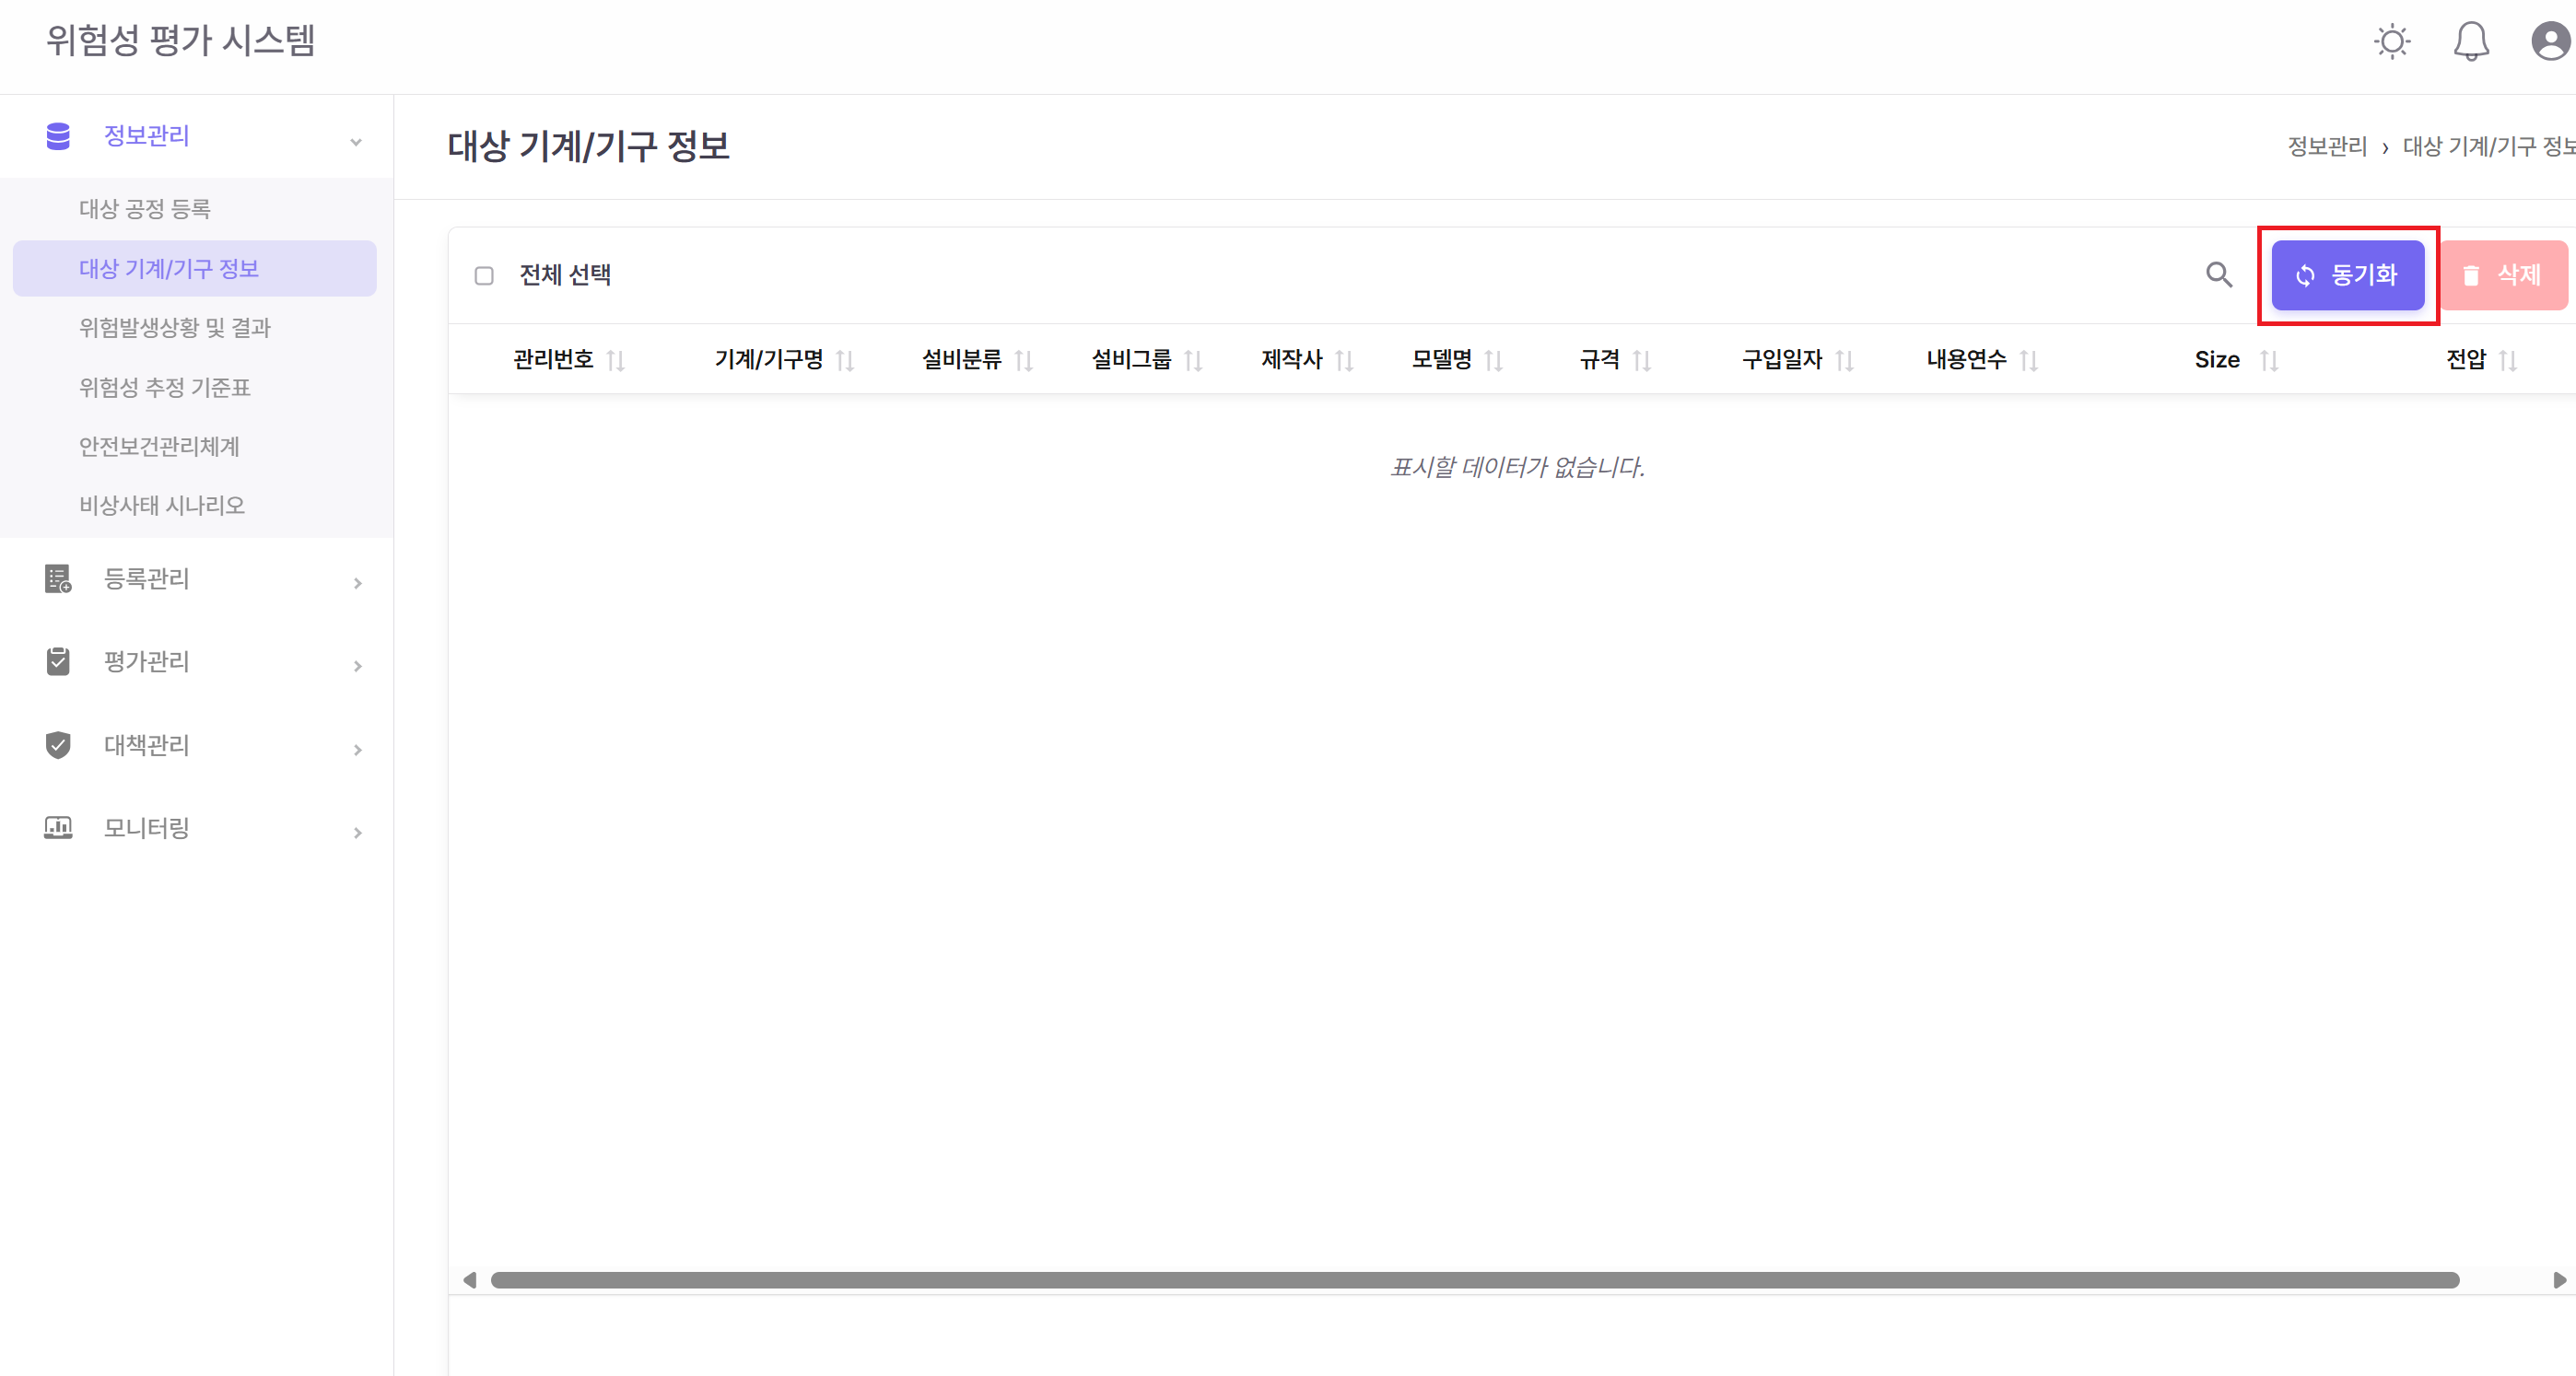Toggle sorting on the 관리번호 column
The height and width of the screenshot is (1376, 2576).
point(619,360)
